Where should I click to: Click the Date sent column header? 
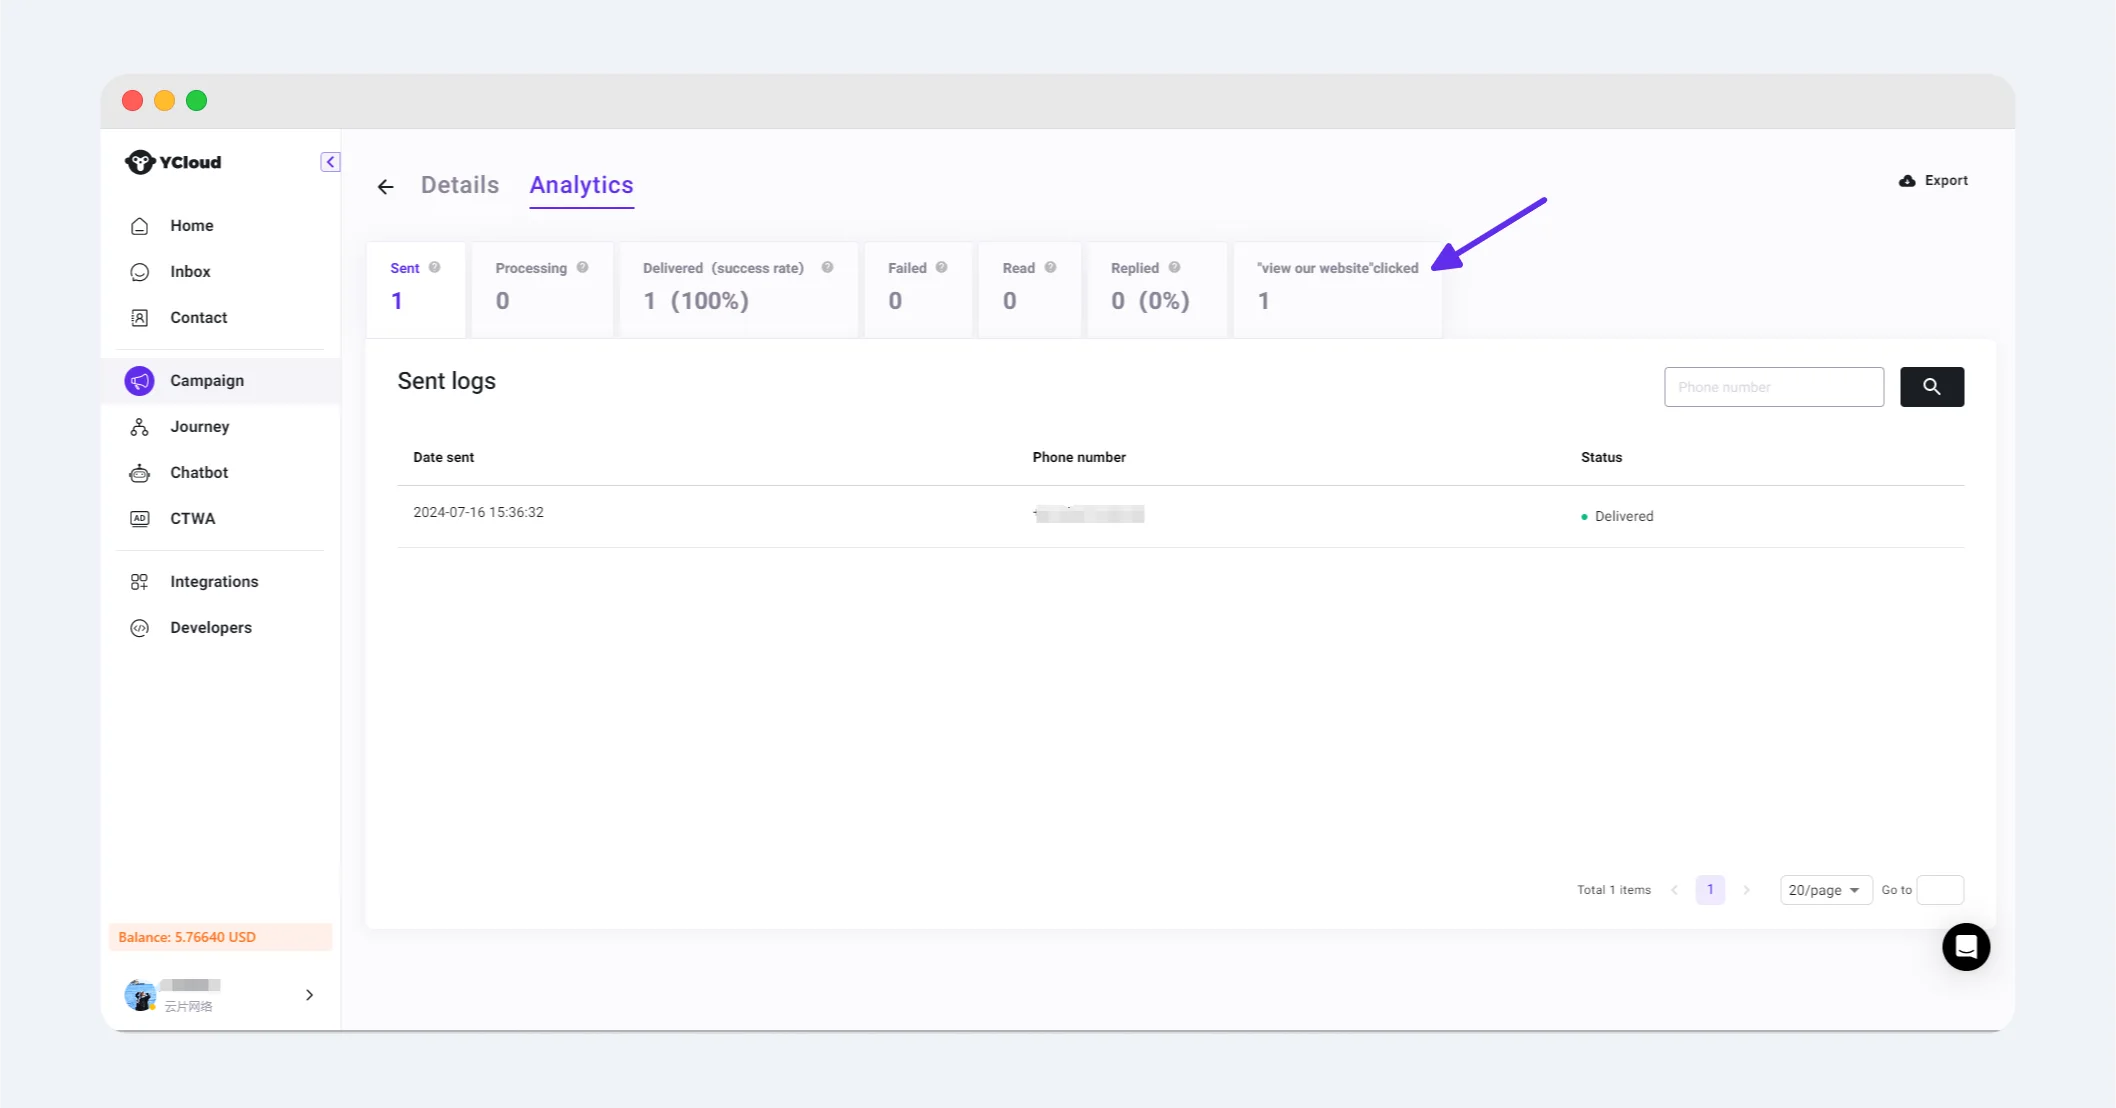click(443, 457)
